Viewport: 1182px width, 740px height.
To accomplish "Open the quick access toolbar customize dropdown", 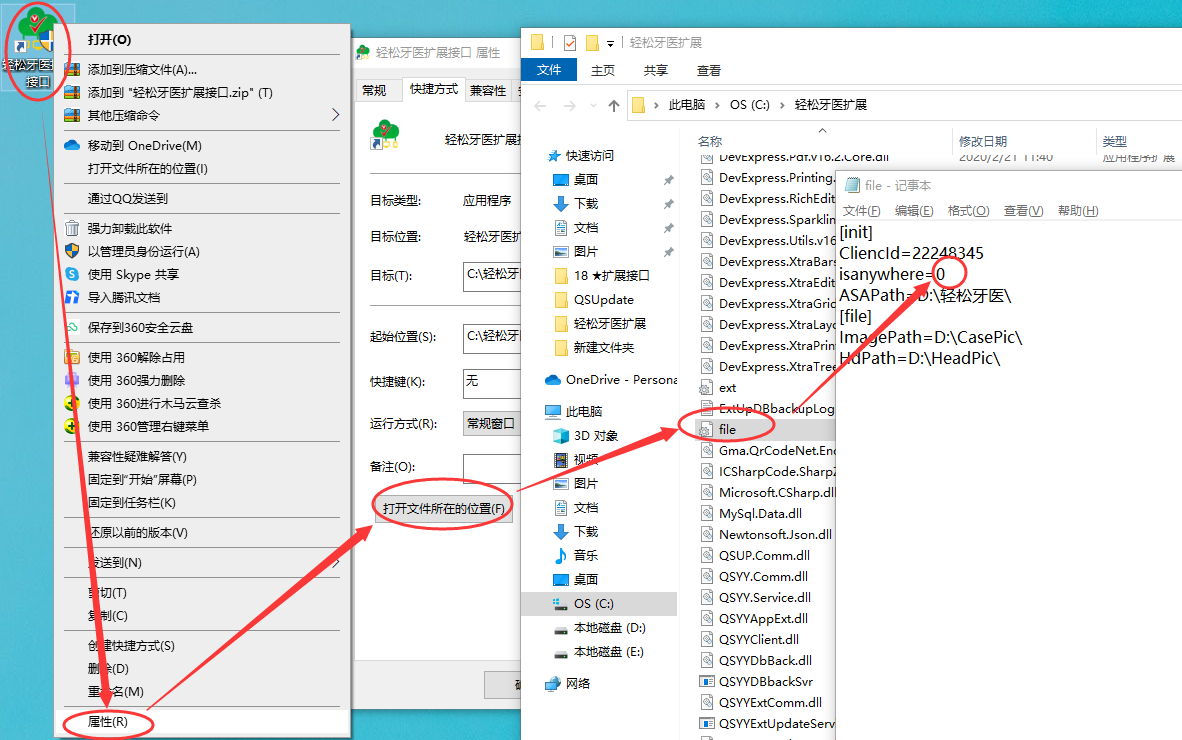I will click(x=611, y=44).
